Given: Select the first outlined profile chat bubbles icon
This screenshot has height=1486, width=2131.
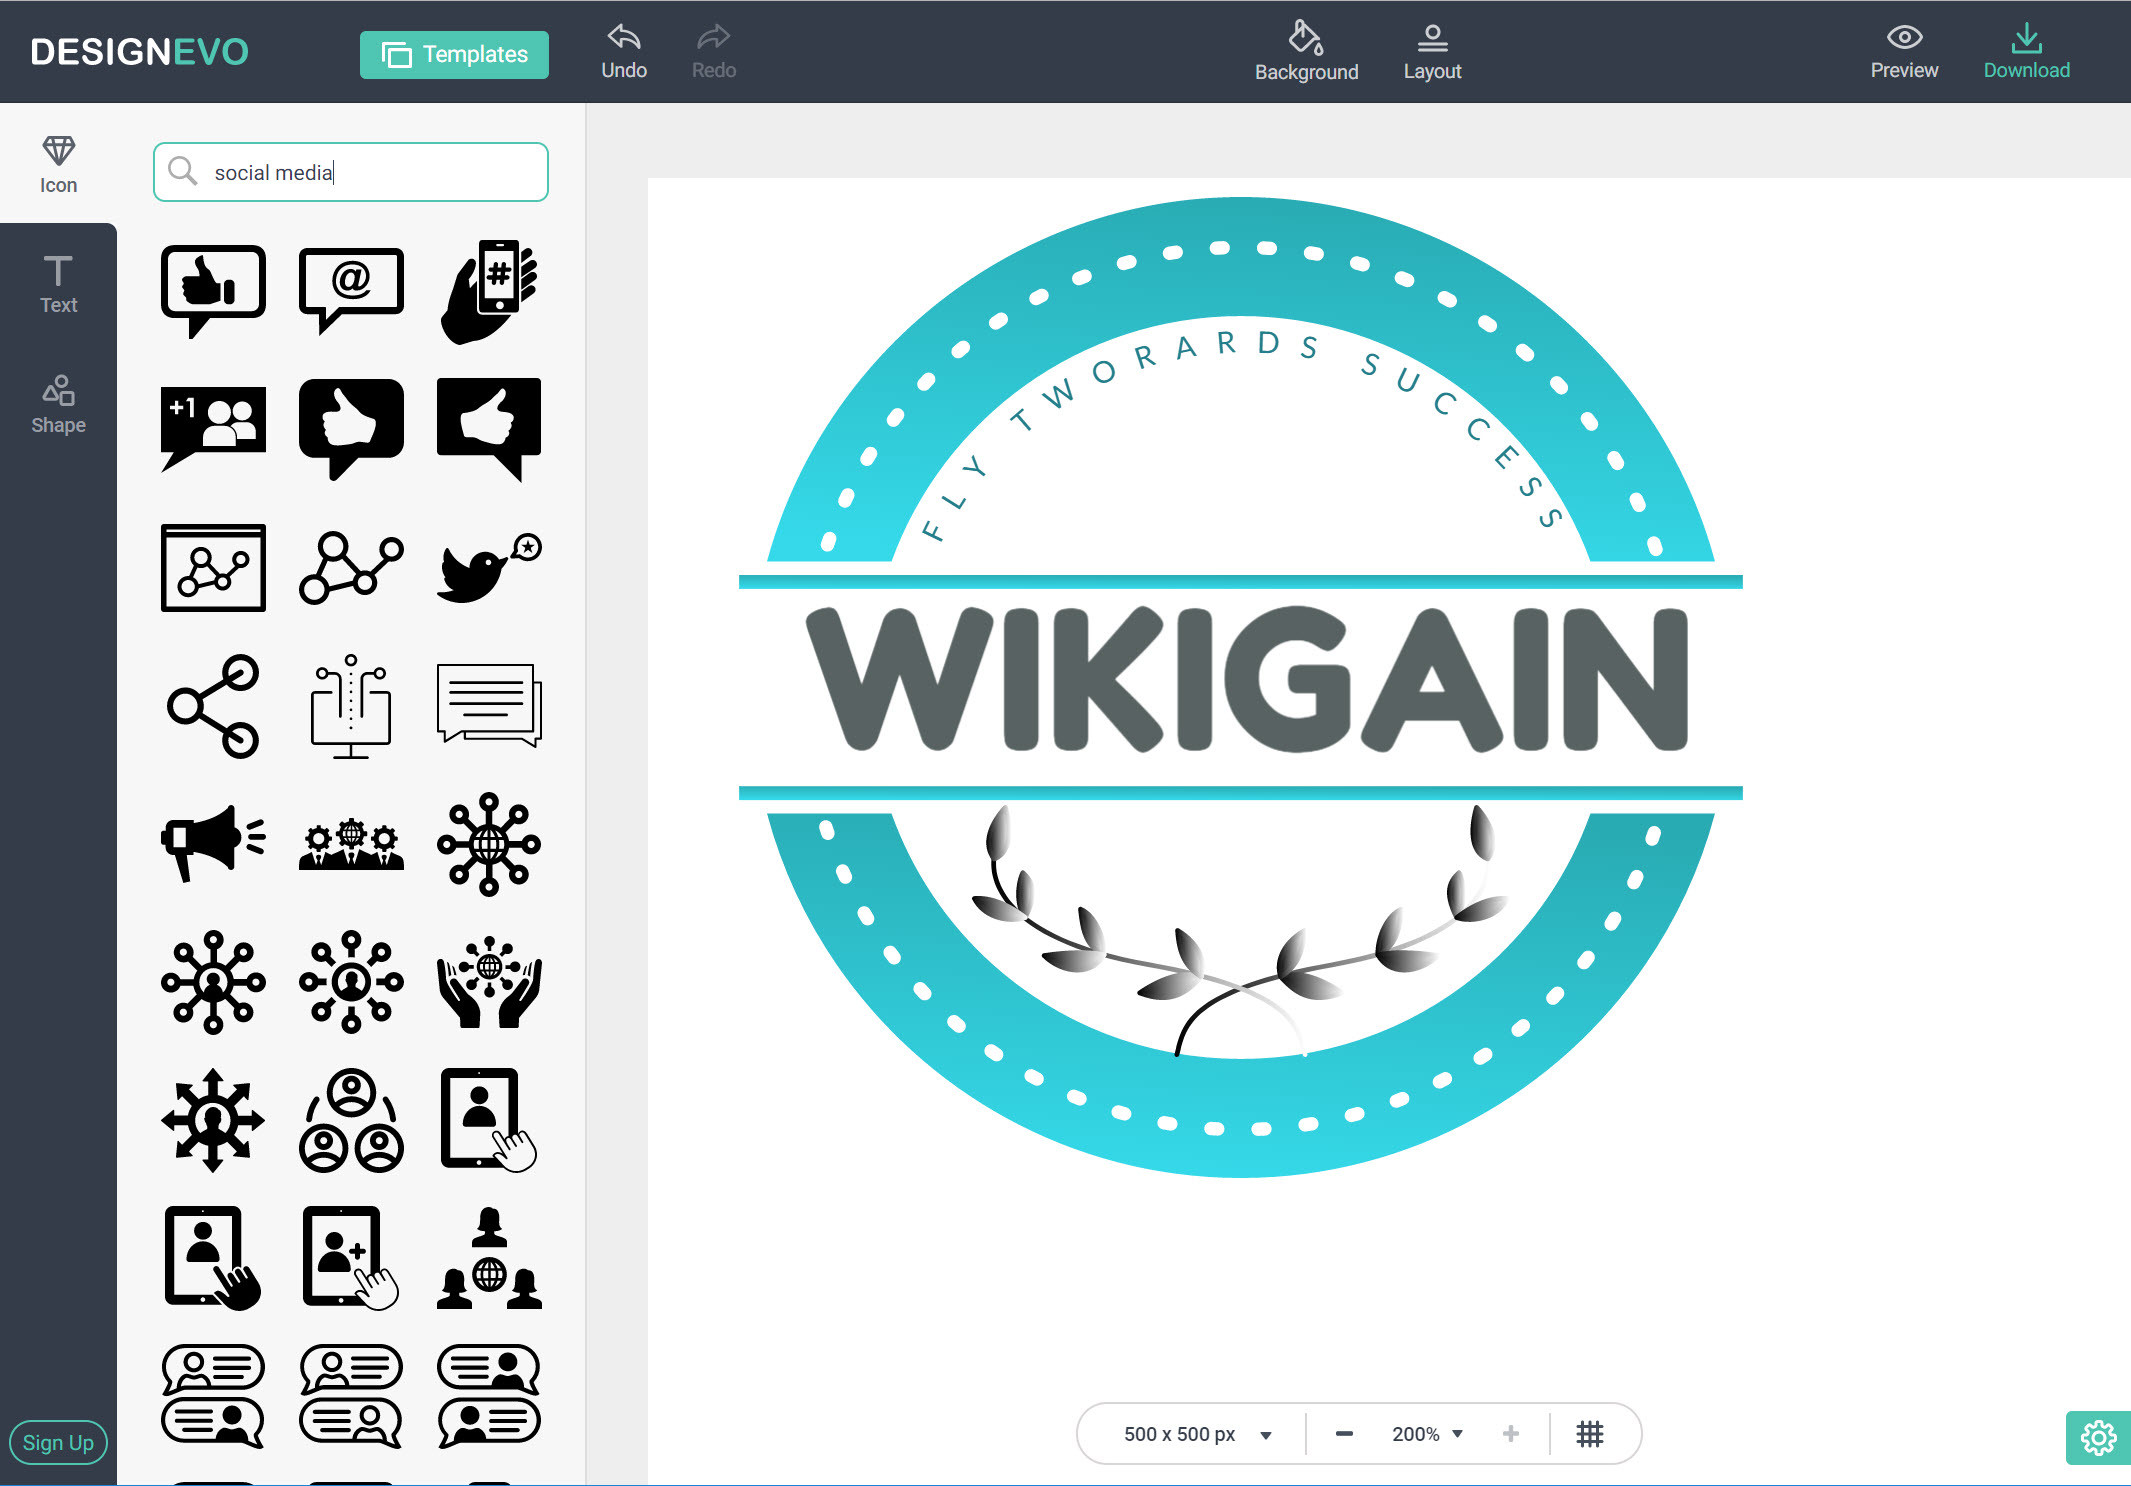Looking at the screenshot, I should (x=213, y=1396).
